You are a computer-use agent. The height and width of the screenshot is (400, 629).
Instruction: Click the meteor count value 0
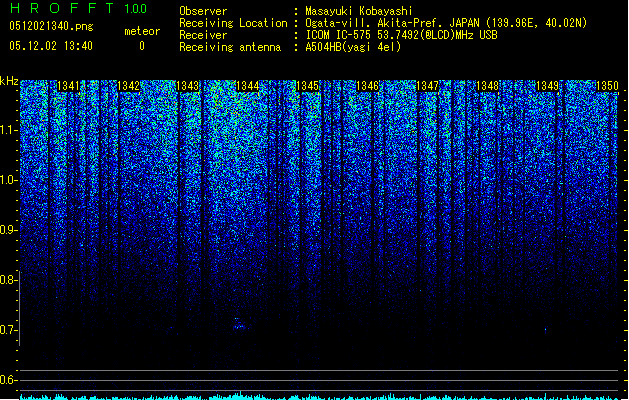point(142,46)
